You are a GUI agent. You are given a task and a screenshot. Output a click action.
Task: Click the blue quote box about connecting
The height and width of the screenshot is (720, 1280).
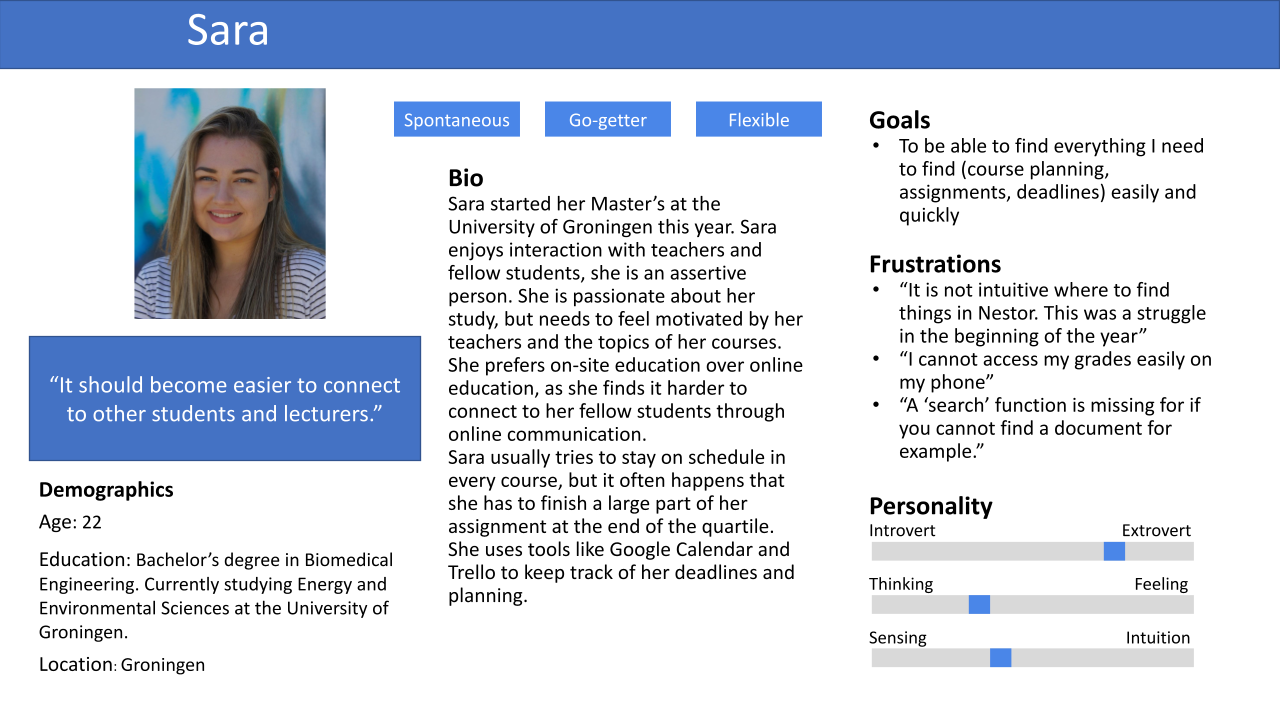225,398
